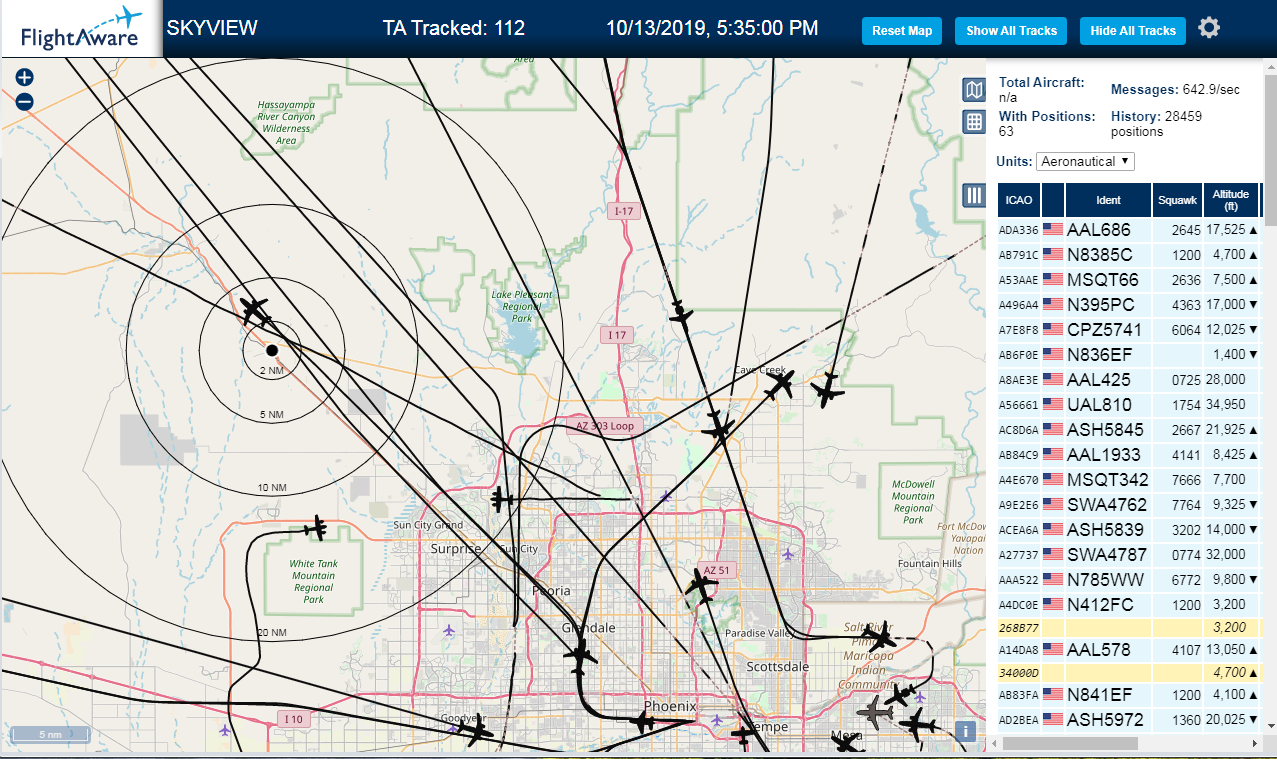Click altitude value 34,950
This screenshot has width=1277, height=759.
pos(1226,405)
